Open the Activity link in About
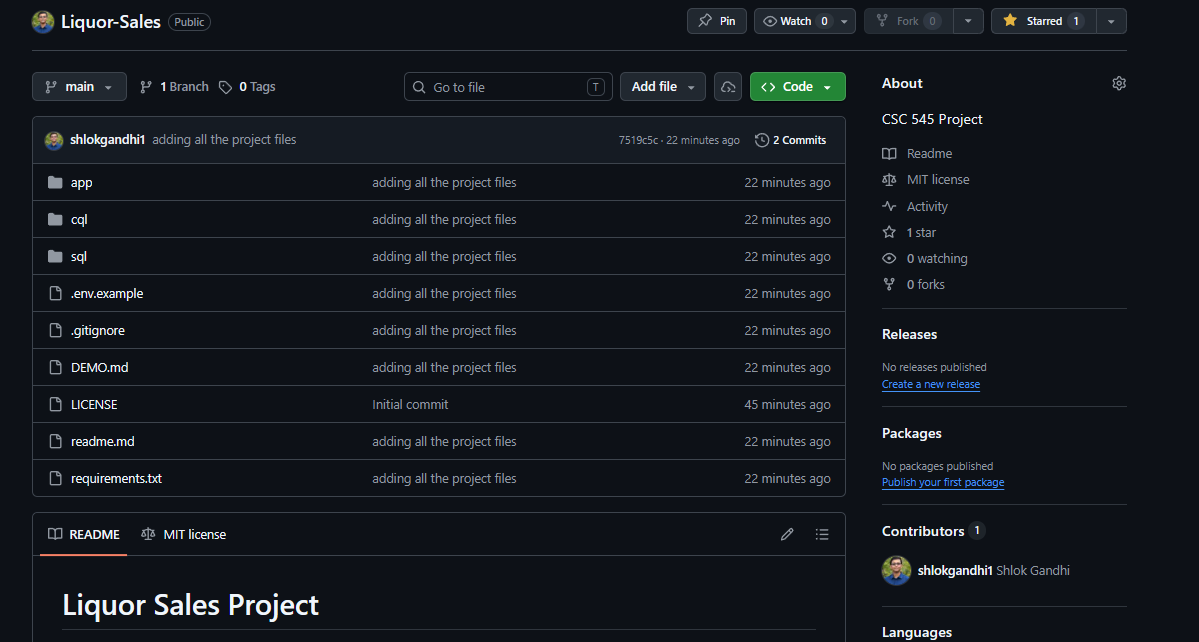Image resolution: width=1199 pixels, height=642 pixels. point(927,206)
